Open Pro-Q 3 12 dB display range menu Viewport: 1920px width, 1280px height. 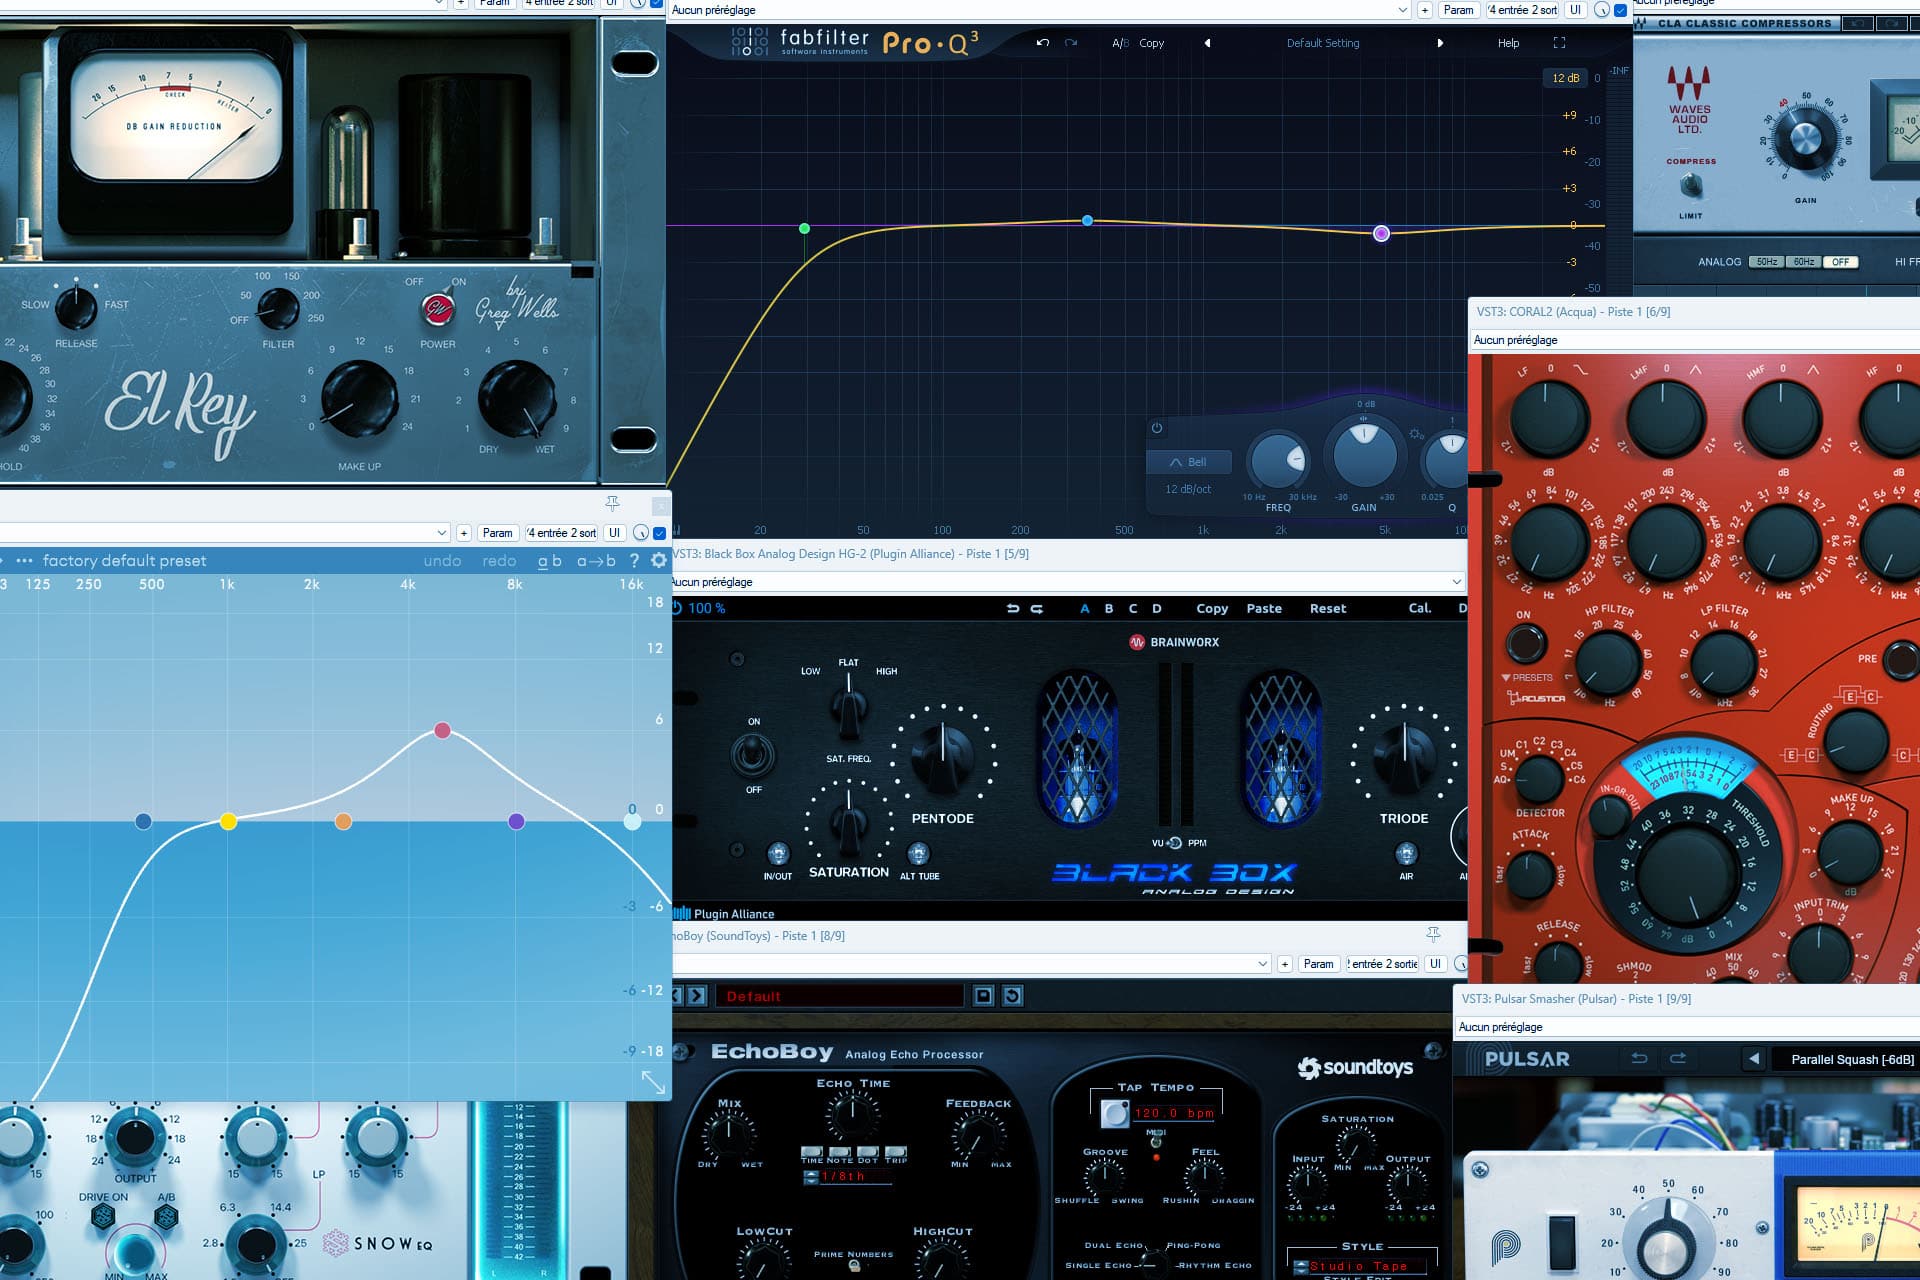pos(1566,78)
